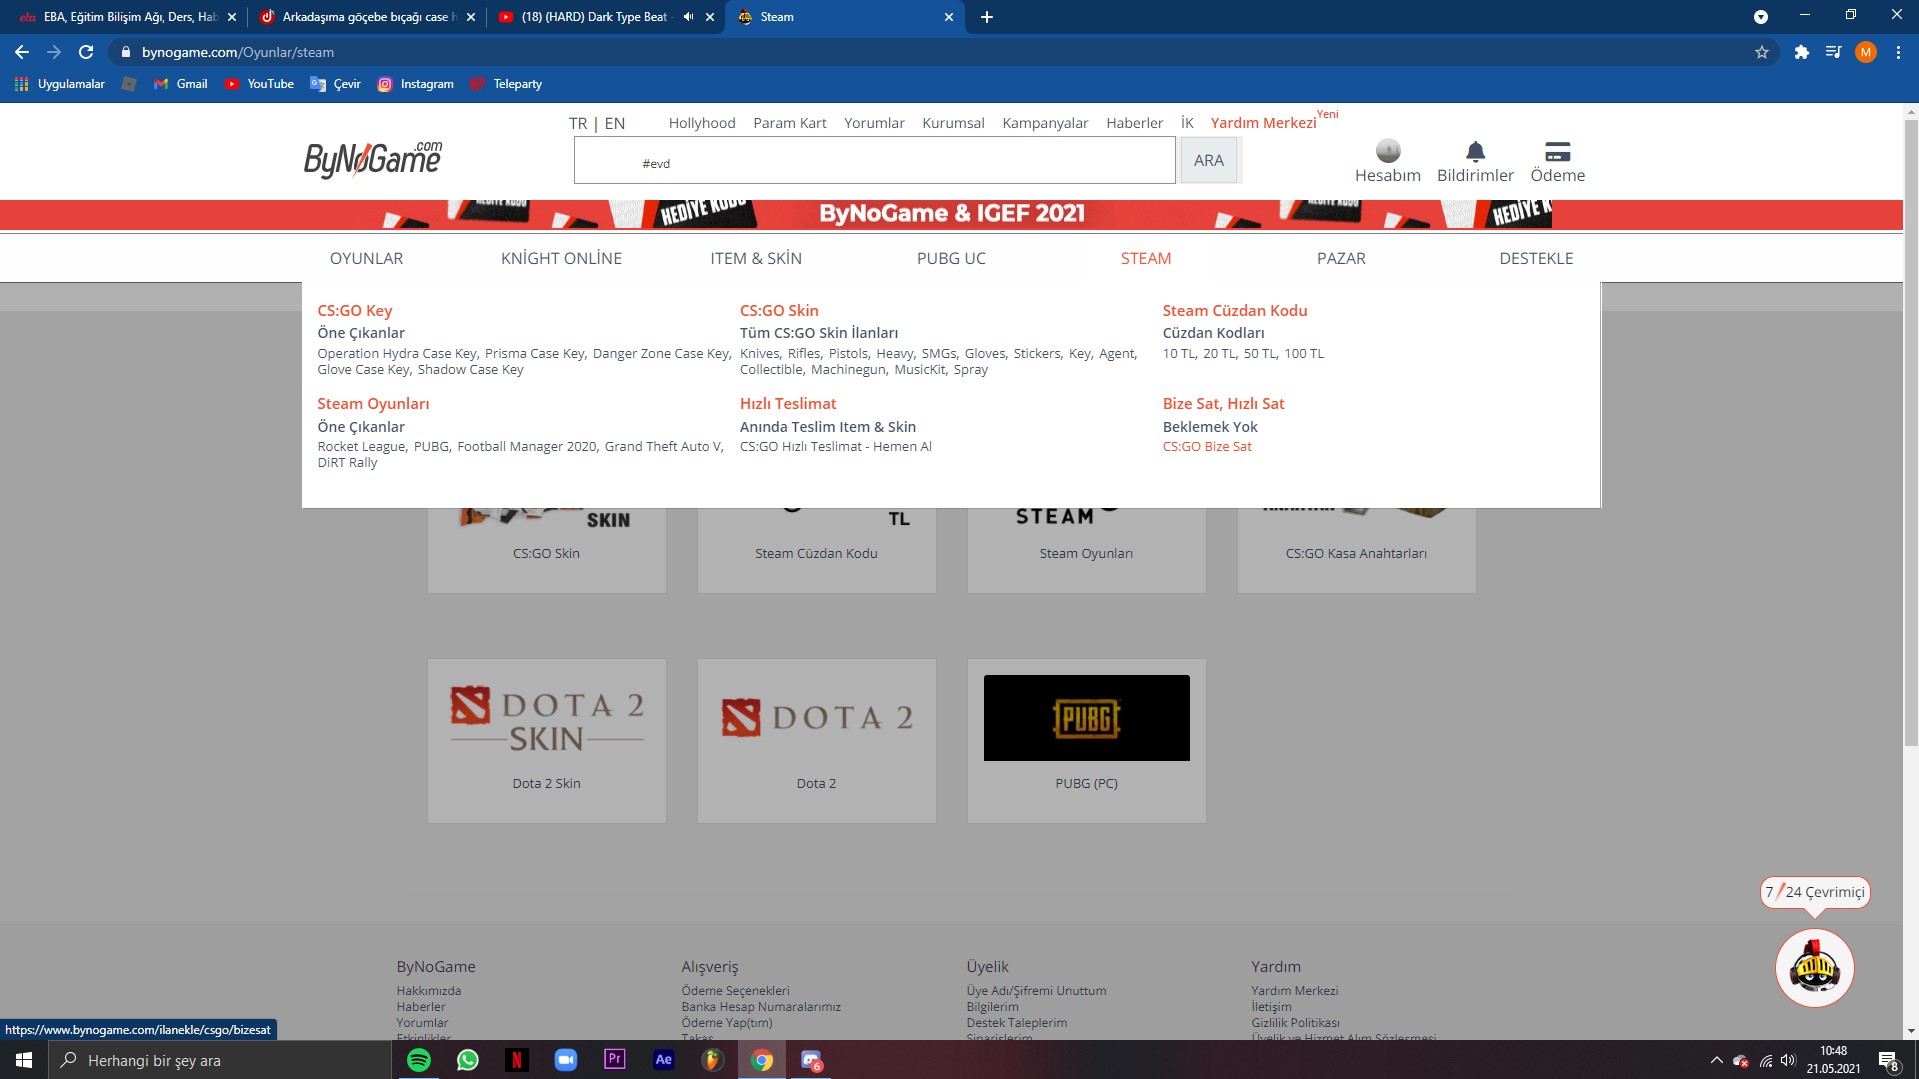This screenshot has width=1919, height=1079.
Task: Open the Gmail bookmark
Action: coord(181,84)
